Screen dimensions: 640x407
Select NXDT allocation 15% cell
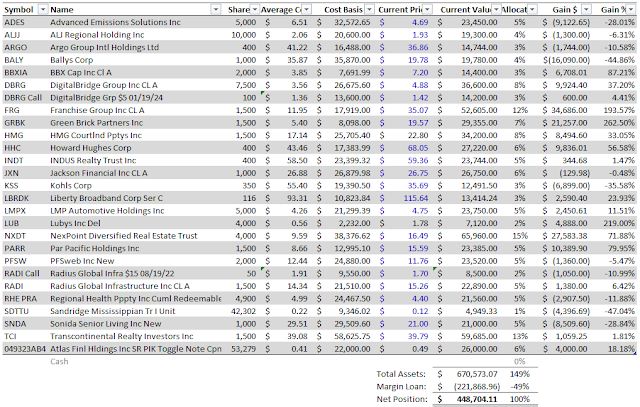point(520,236)
